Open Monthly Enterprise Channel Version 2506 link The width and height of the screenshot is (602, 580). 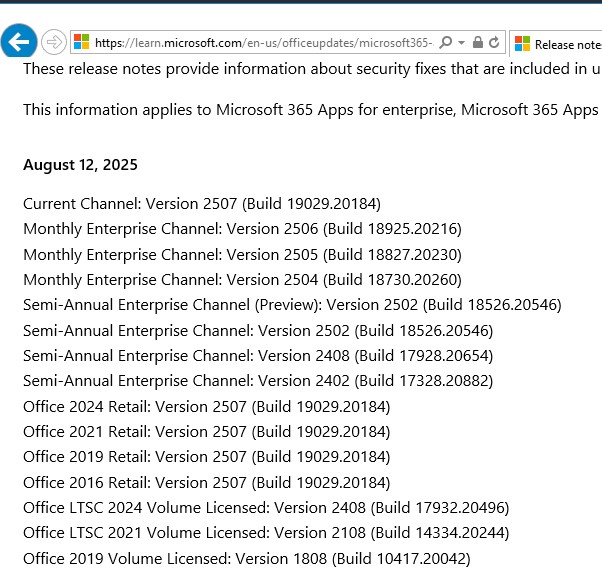coord(242,229)
